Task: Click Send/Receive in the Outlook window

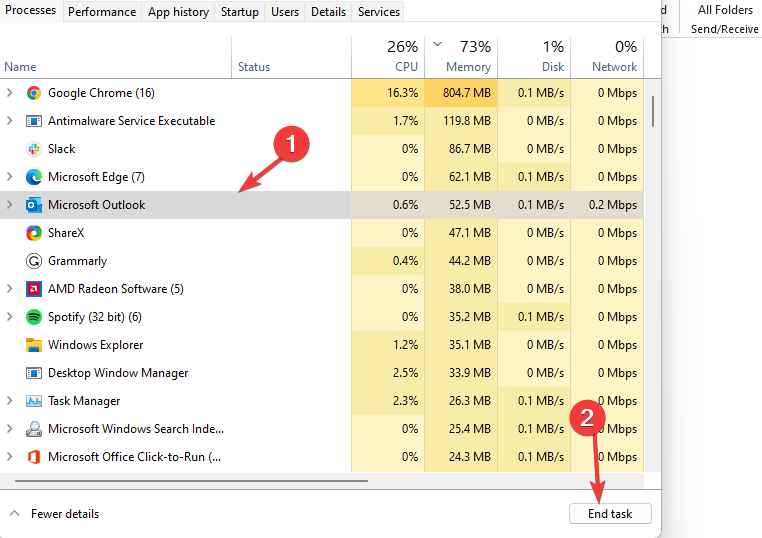Action: point(725,29)
